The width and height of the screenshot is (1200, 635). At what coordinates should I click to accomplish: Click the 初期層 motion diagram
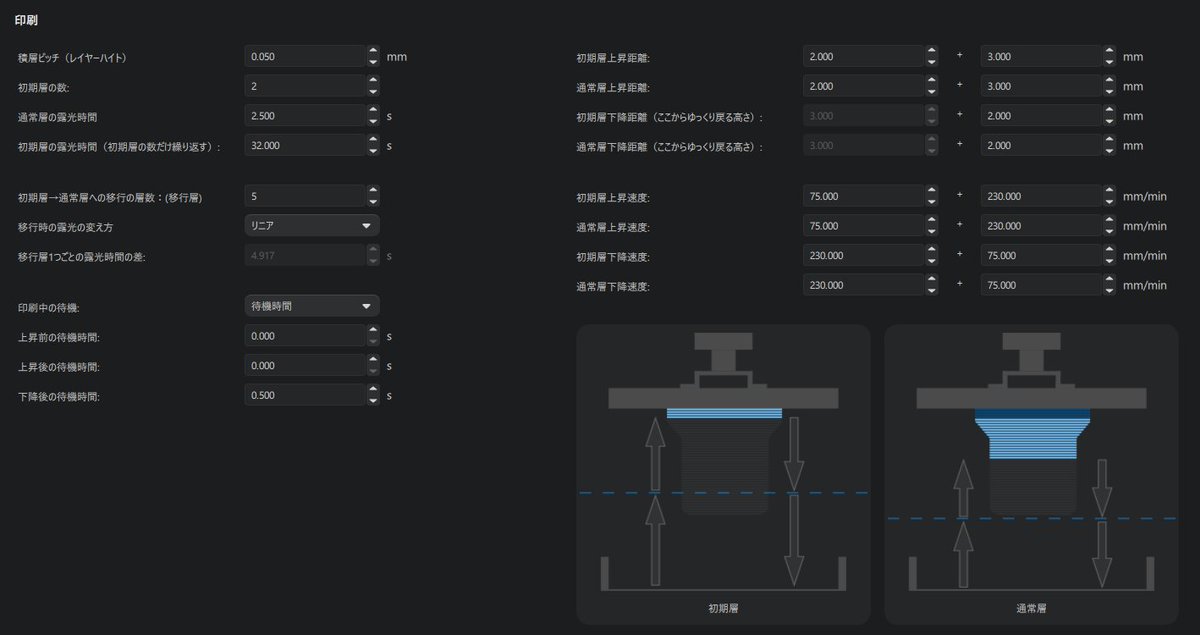(723, 474)
